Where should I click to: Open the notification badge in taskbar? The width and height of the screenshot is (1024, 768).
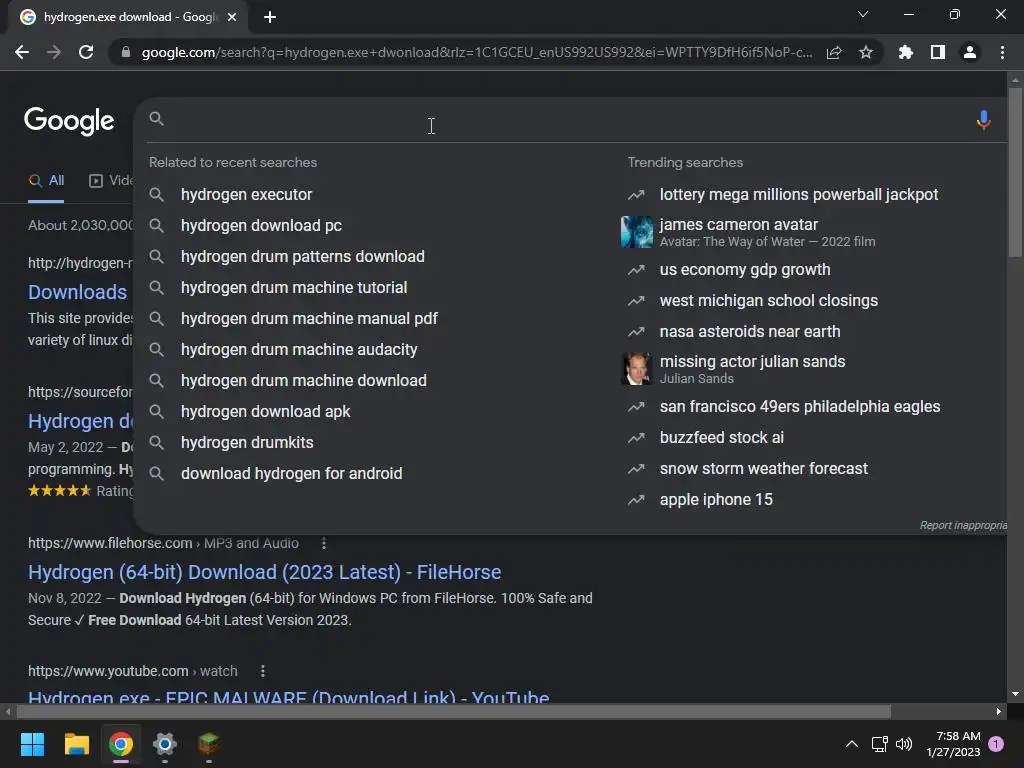tap(996, 744)
